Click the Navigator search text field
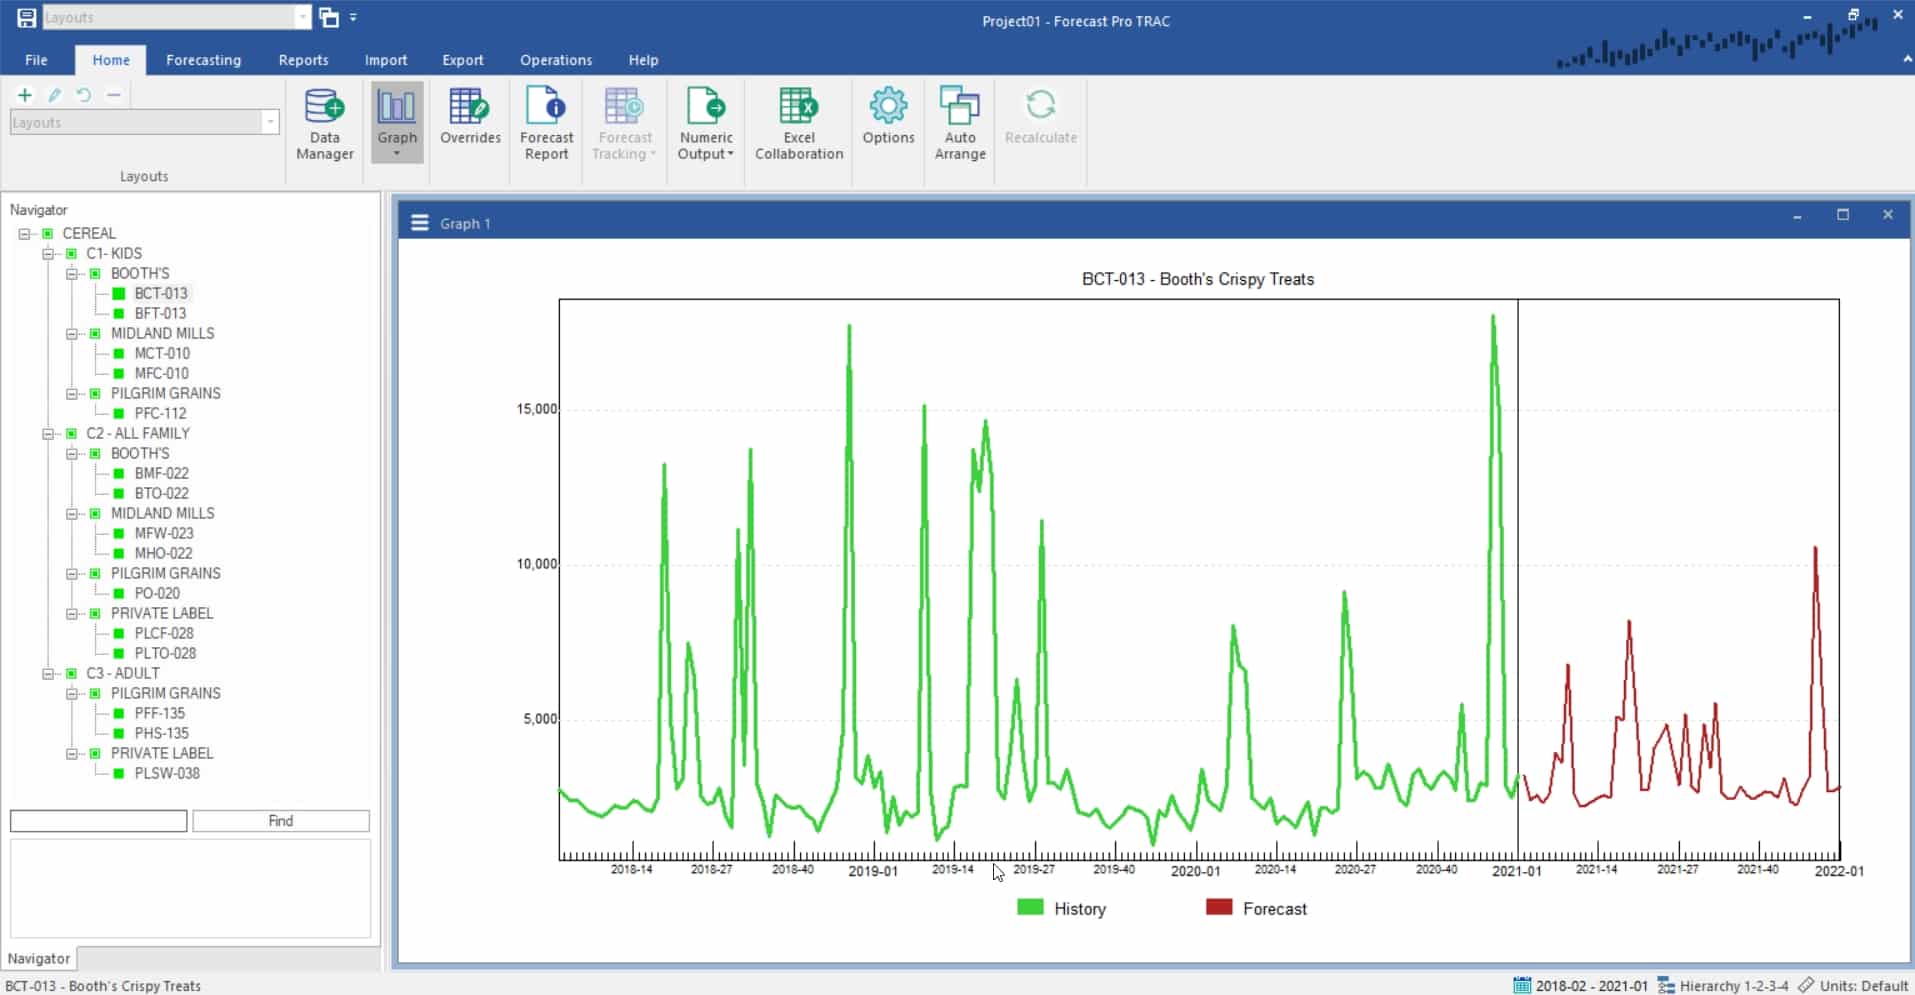 98,821
